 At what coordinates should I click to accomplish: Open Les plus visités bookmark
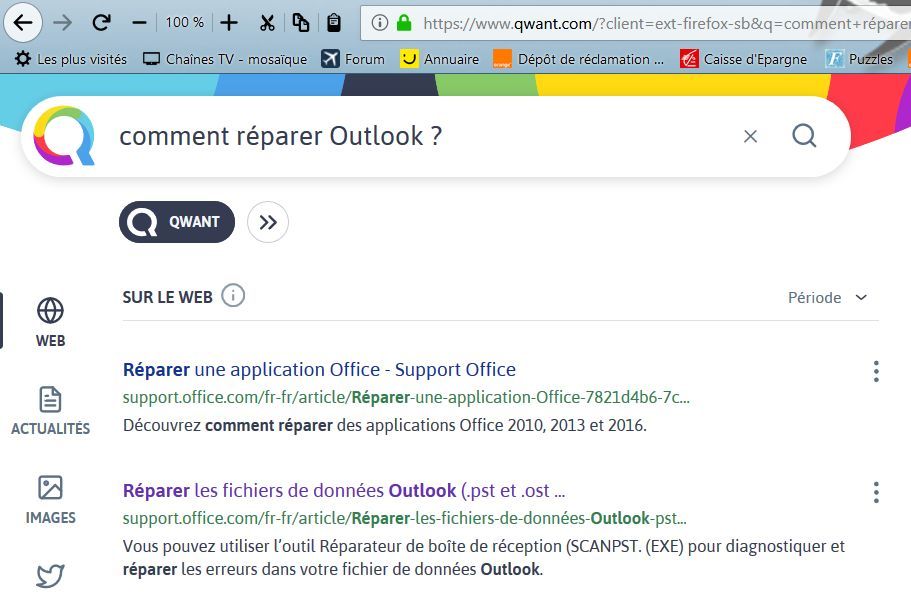(x=71, y=59)
